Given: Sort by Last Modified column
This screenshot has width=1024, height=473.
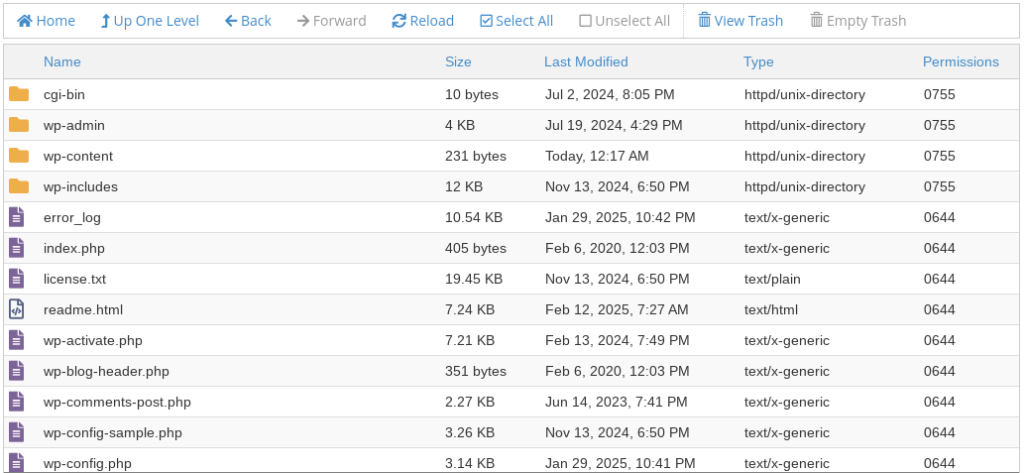Looking at the screenshot, I should click(x=586, y=61).
